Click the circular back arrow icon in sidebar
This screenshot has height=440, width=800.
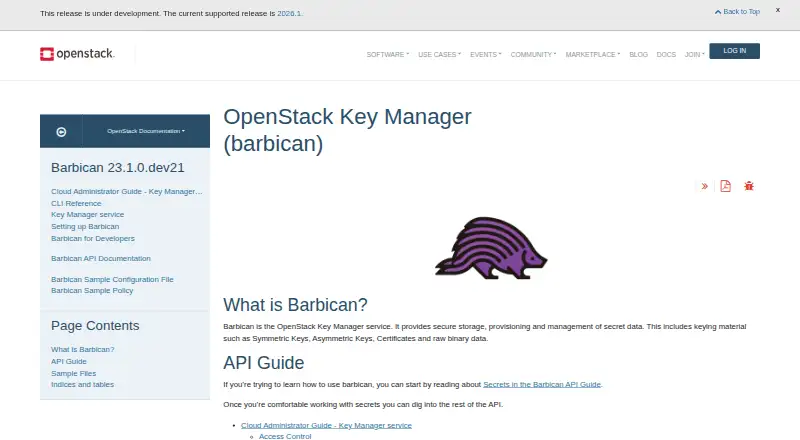tap(61, 132)
